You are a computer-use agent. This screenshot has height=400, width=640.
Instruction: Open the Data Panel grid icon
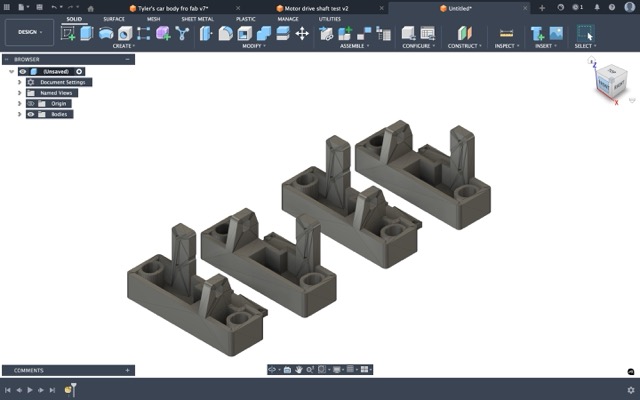click(7, 7)
